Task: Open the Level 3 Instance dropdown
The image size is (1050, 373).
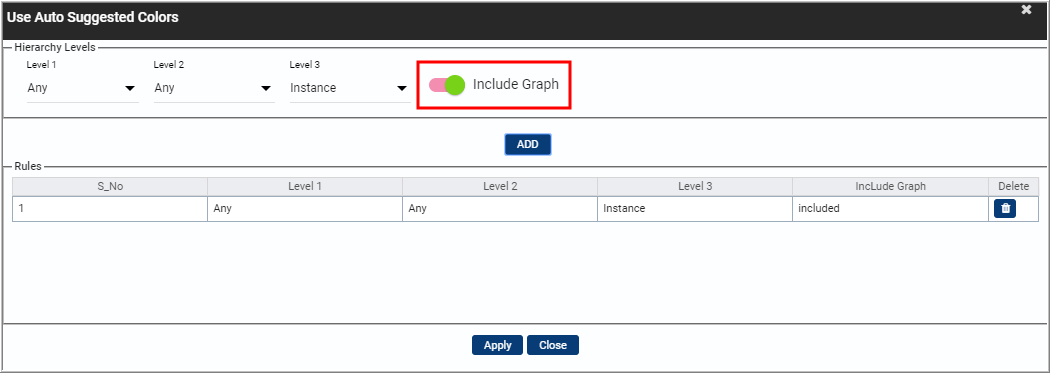Action: [x=350, y=88]
